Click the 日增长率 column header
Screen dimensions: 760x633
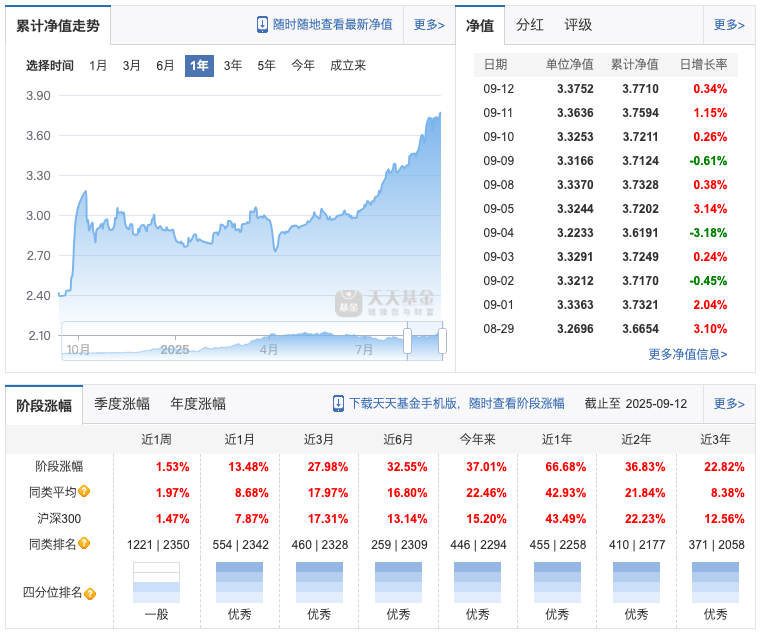(703, 64)
